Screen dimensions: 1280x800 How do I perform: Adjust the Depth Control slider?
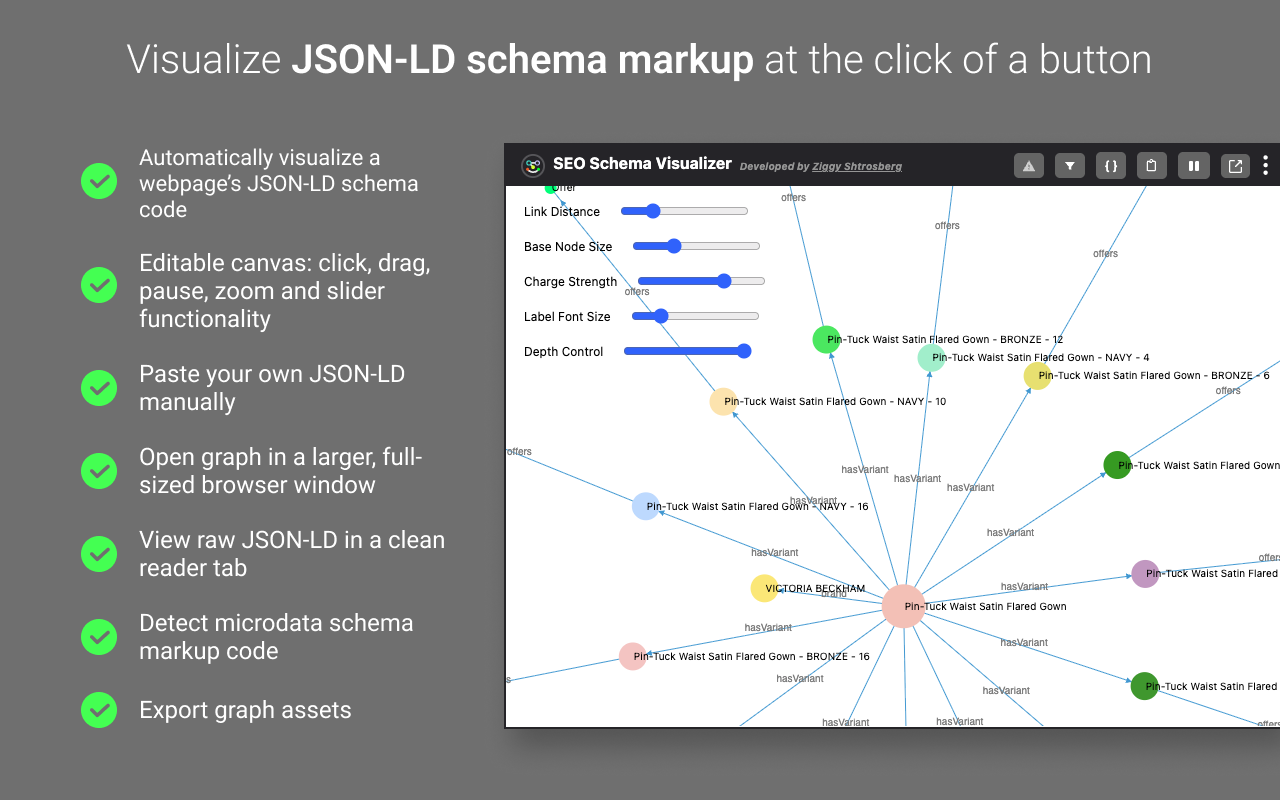(687, 351)
